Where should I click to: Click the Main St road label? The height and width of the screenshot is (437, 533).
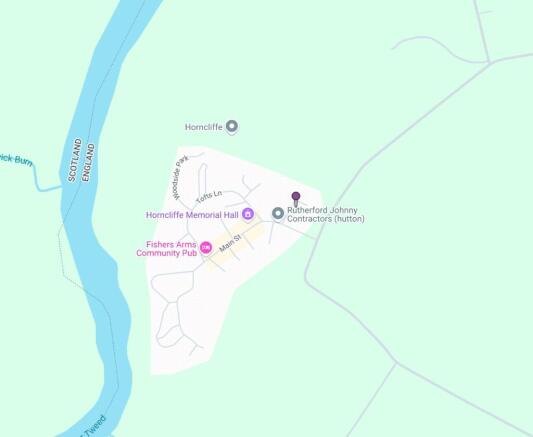[230, 243]
